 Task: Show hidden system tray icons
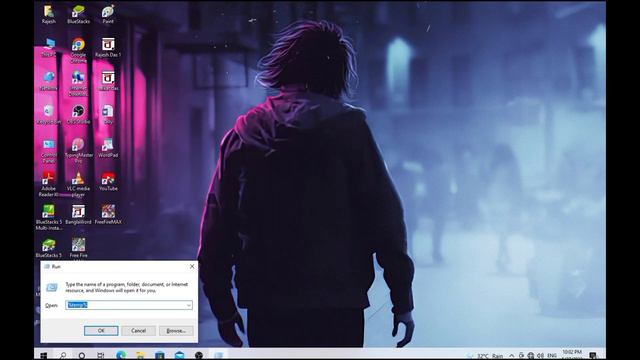tap(511, 356)
